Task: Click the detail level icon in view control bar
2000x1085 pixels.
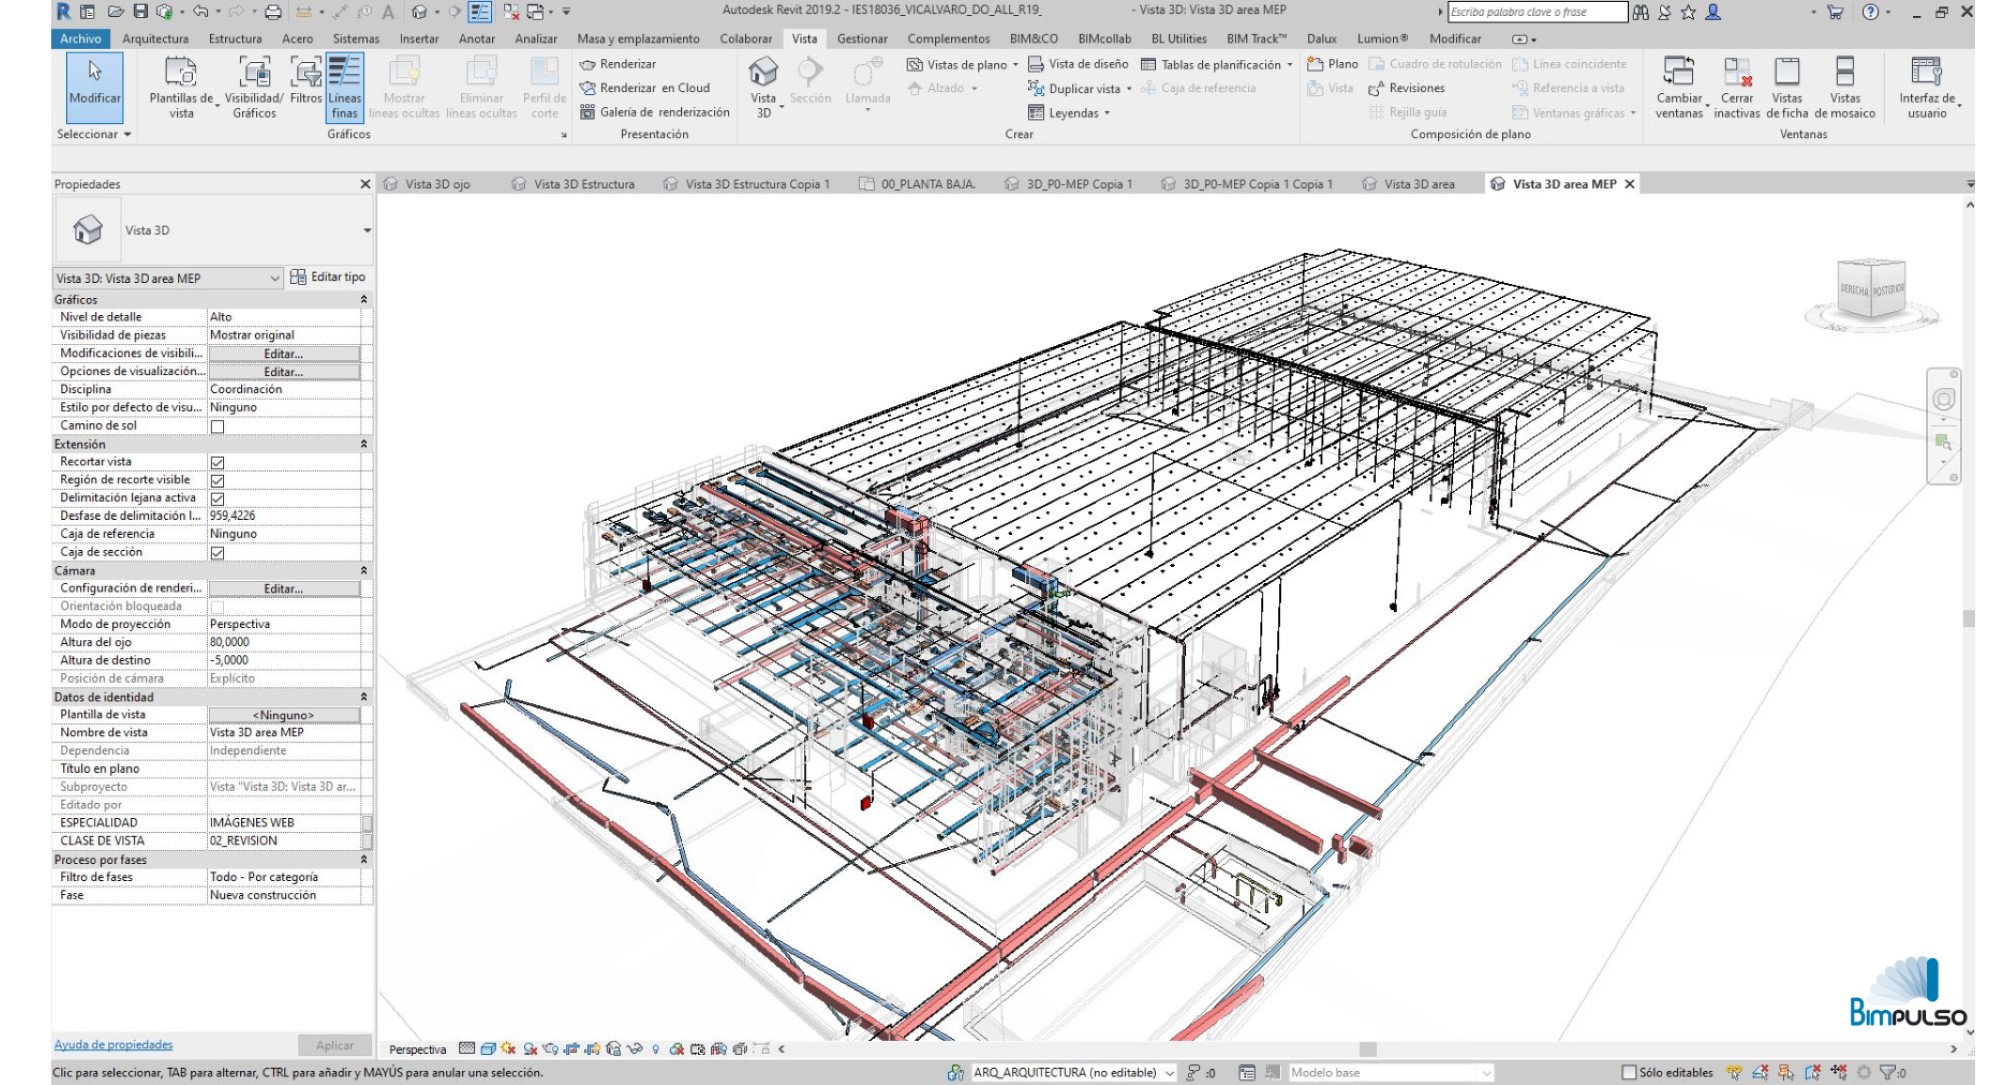Action: coord(466,1049)
